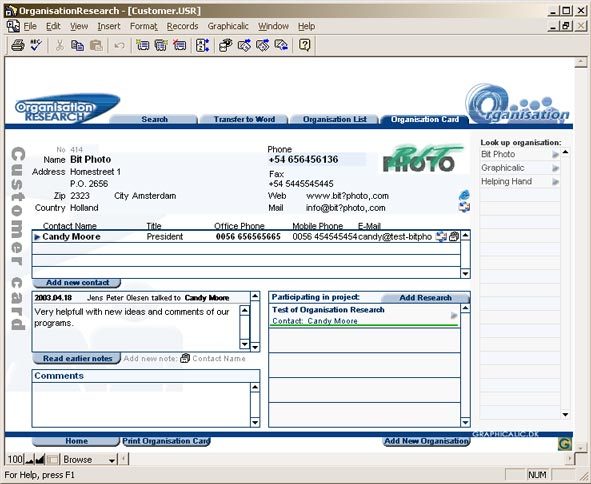The image size is (591, 484).
Task: Click the spell check toolbar icon
Action: (x=36, y=46)
